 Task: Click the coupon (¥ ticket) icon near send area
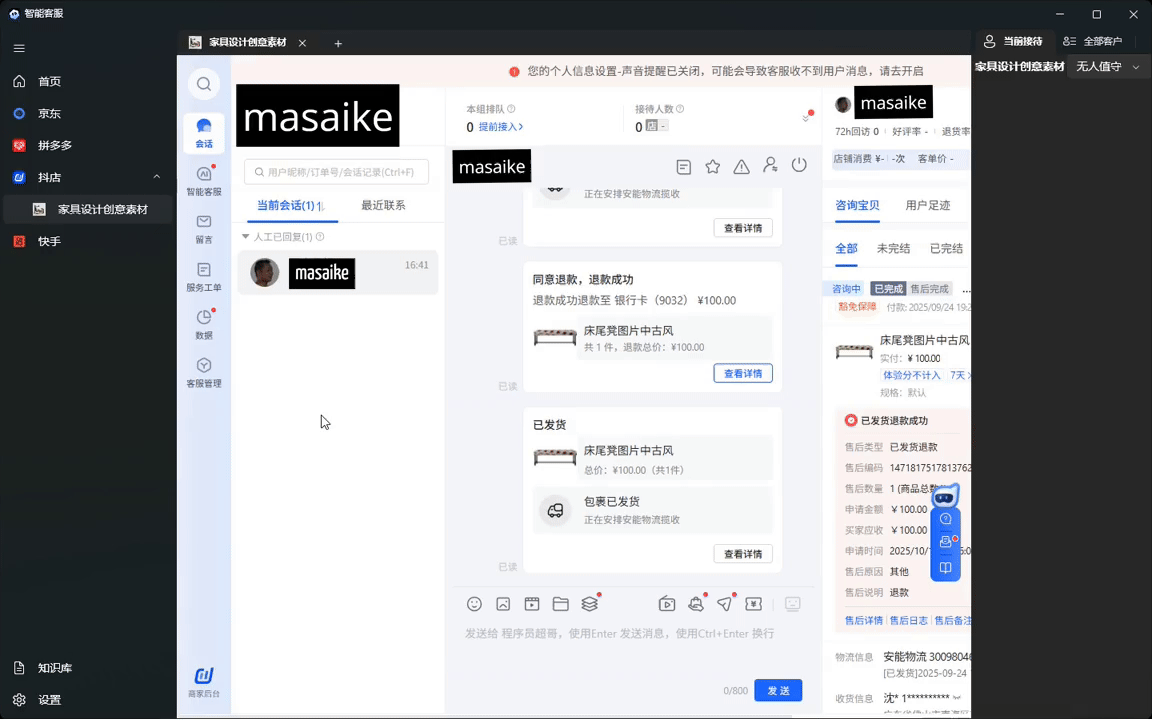pyautogui.click(x=753, y=604)
